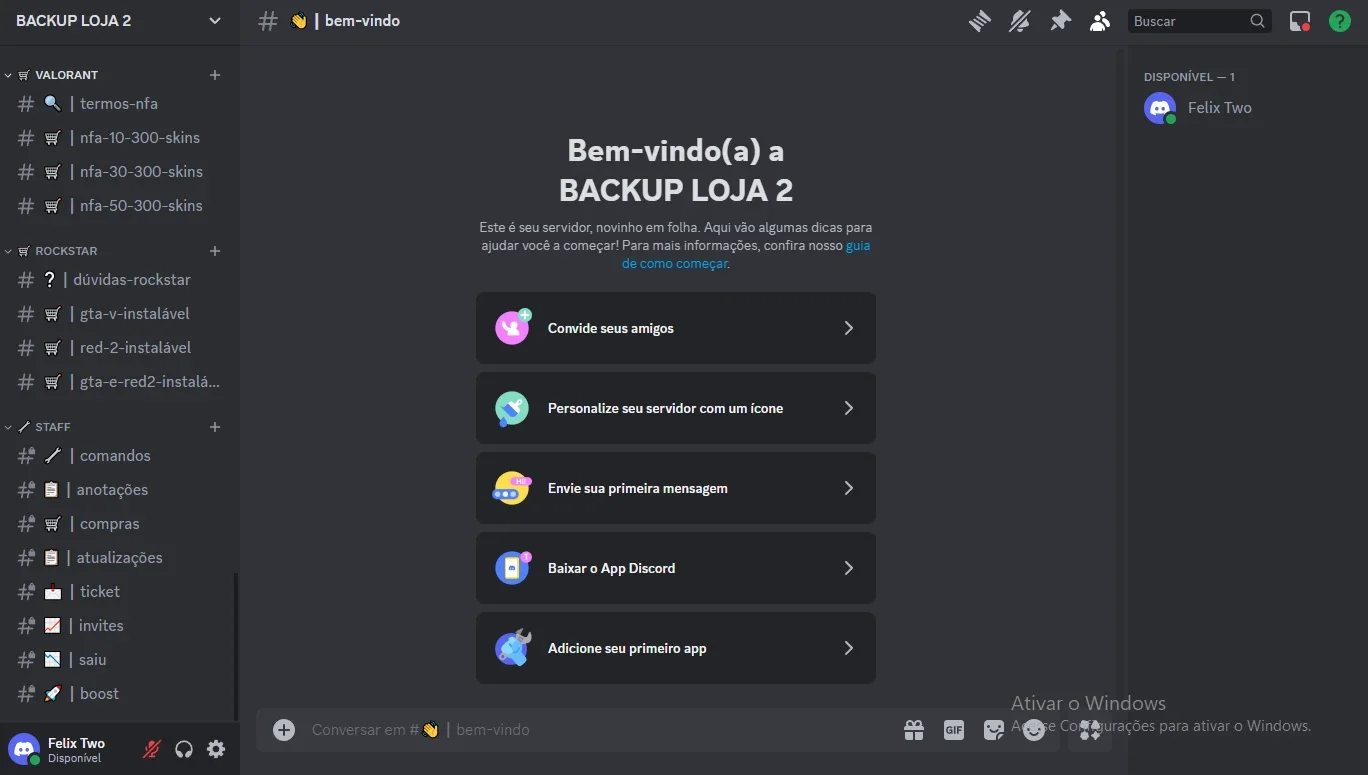Screen dimensions: 1368x775
Task: Toggle headphone deafen in user panel
Action: click(x=184, y=749)
